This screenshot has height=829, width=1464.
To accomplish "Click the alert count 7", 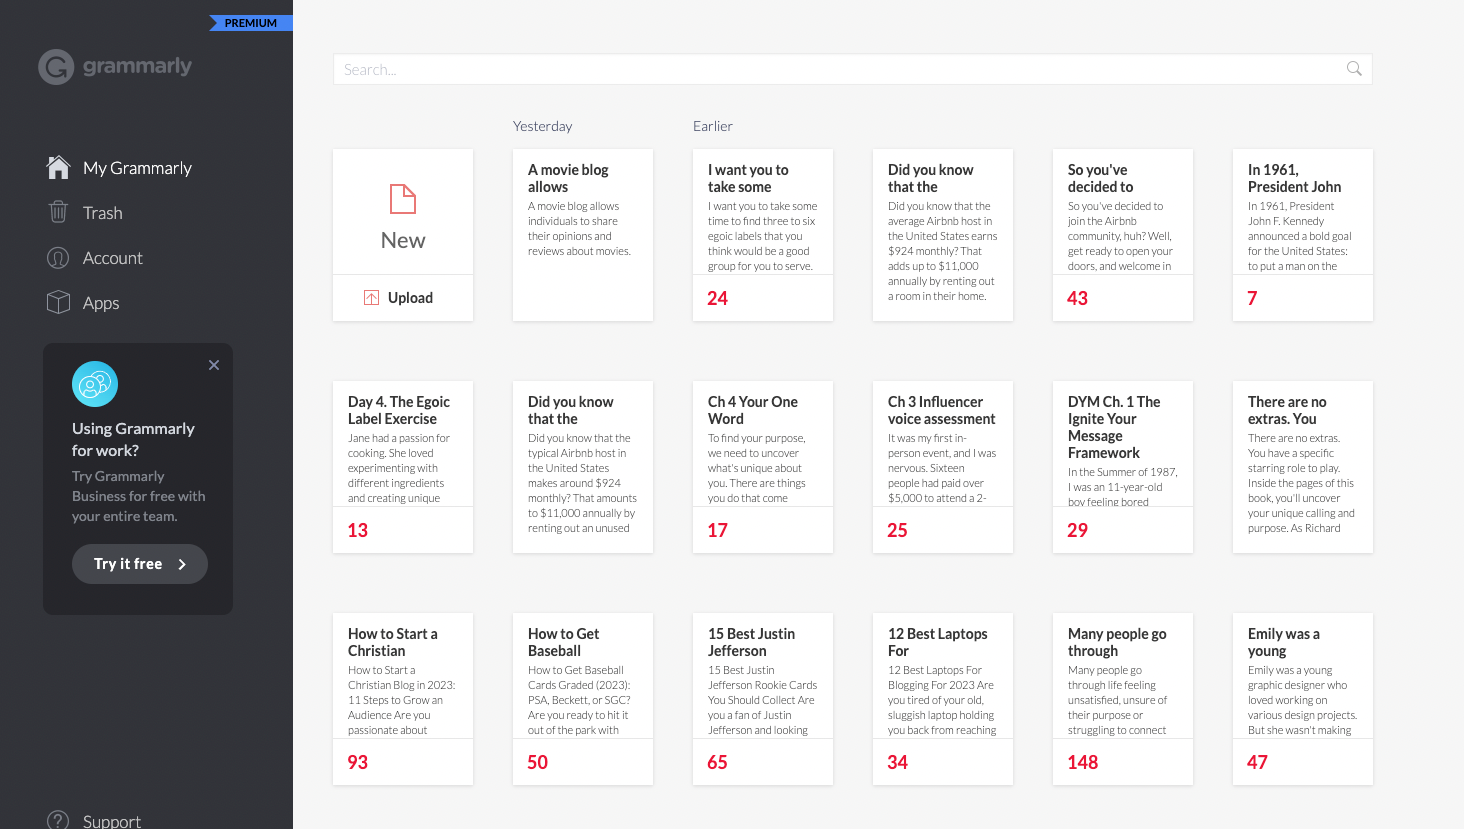I will point(1252,298).
